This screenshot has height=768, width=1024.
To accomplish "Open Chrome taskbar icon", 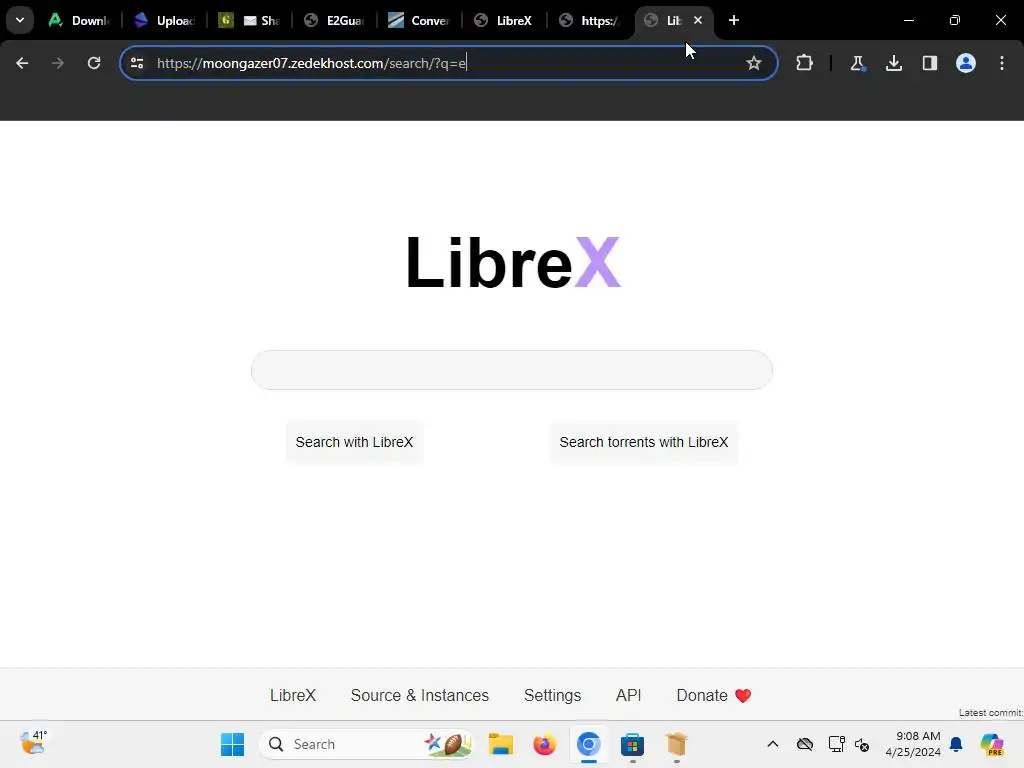I will click(x=588, y=744).
